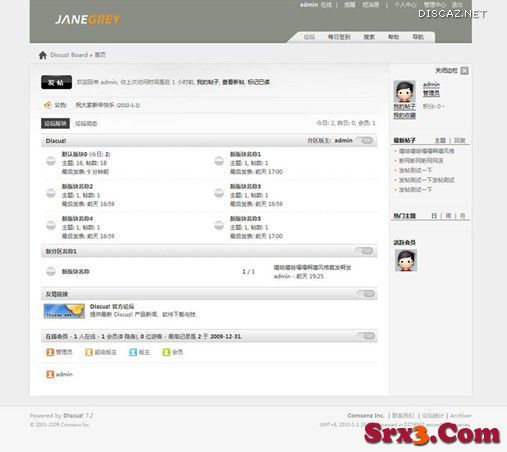Click the forum status icon beside 默认版块0
The width and height of the screenshot is (507, 452).
tap(51, 161)
